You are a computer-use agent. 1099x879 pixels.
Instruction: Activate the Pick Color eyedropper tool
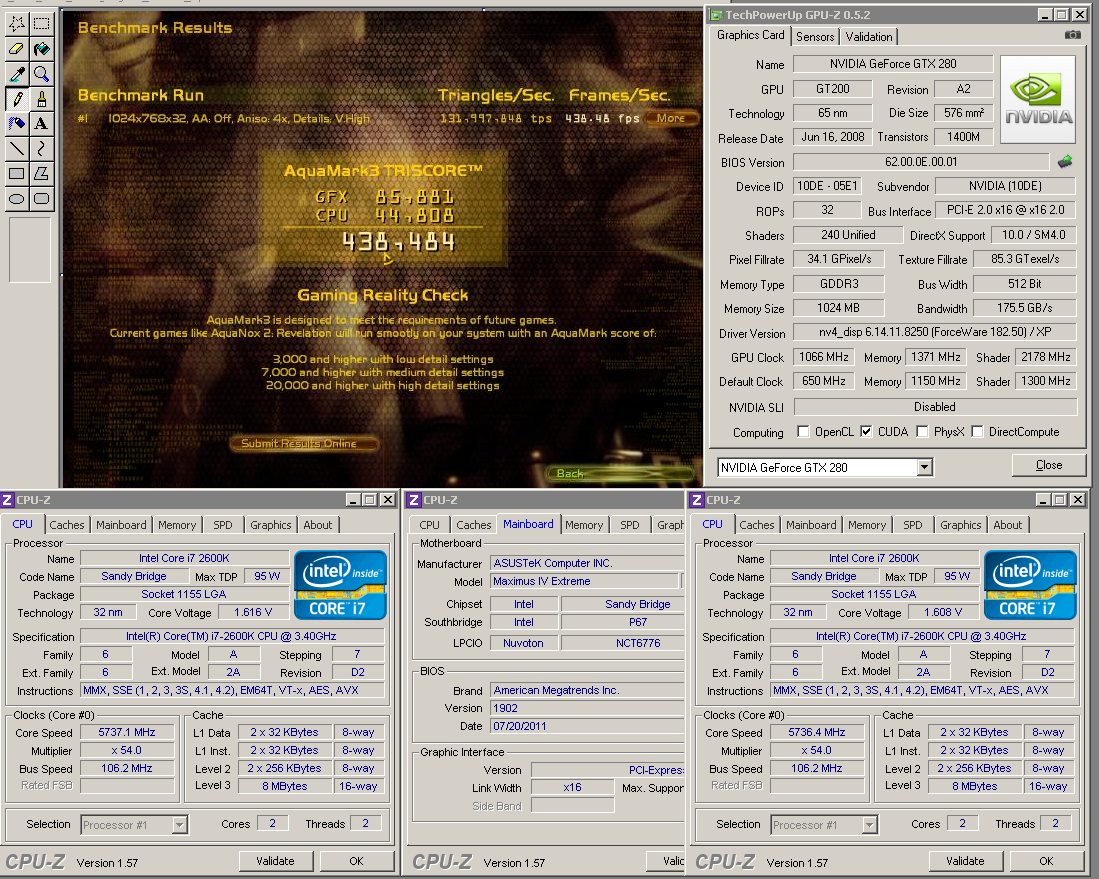coord(17,74)
